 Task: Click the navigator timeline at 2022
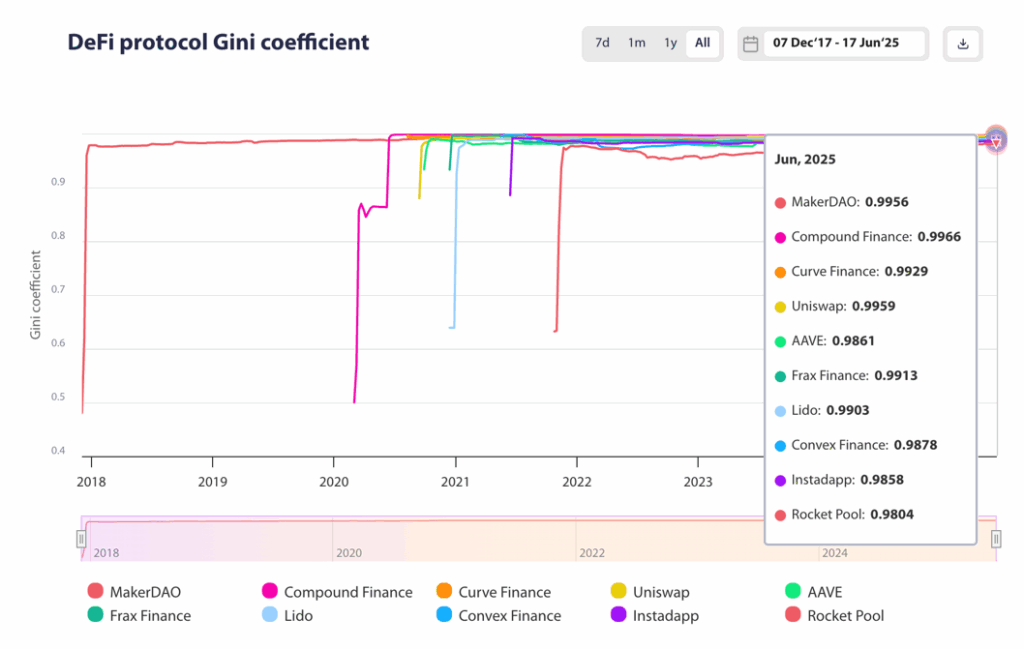pos(592,553)
